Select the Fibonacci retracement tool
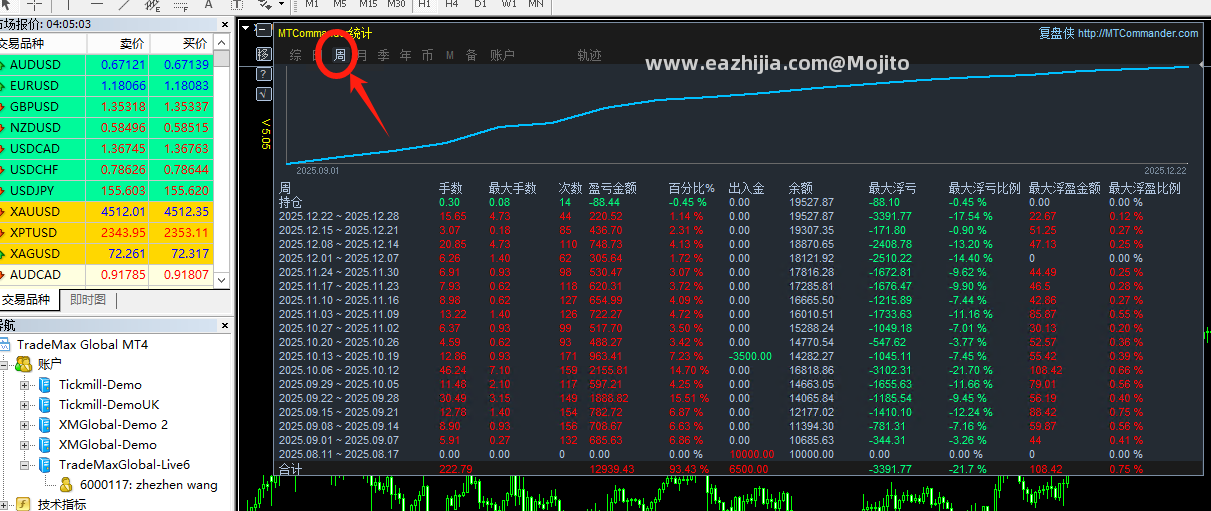The height and width of the screenshot is (511, 1211). point(182,4)
